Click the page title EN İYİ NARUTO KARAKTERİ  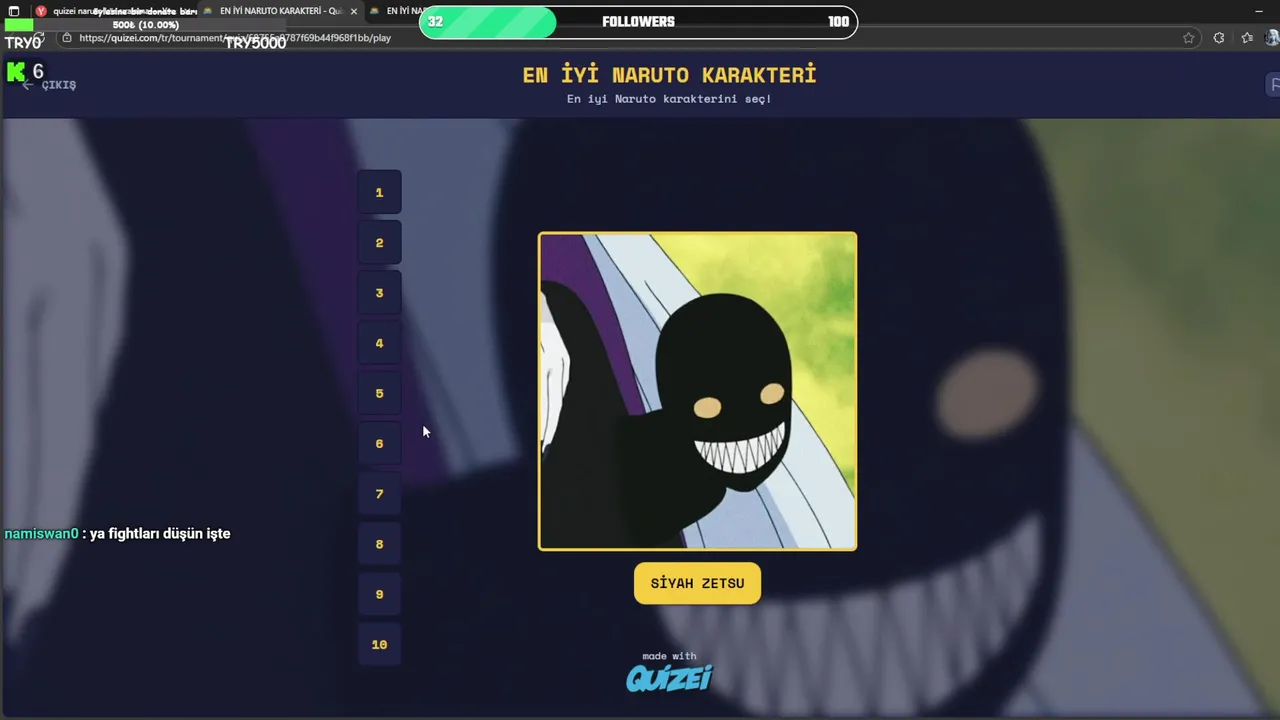[669, 75]
